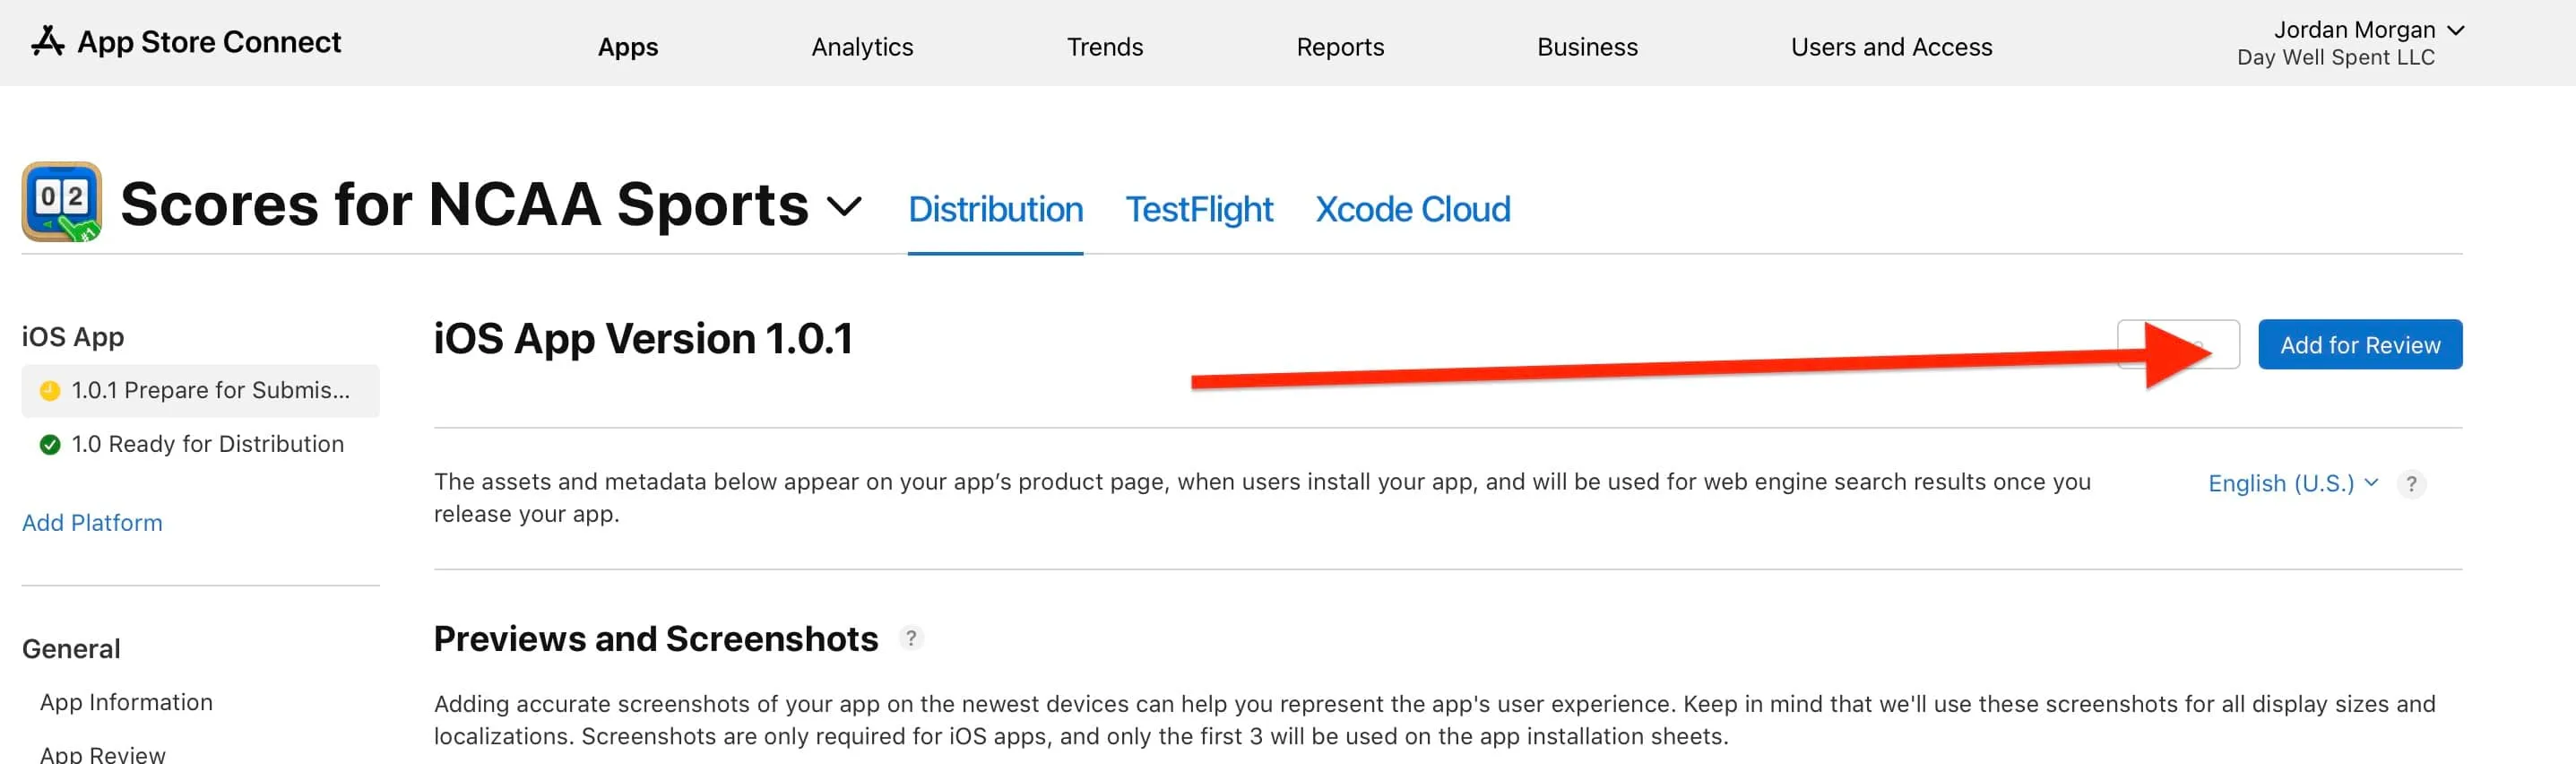Click the Add for Review button
This screenshot has width=2576, height=764.
coord(2359,345)
